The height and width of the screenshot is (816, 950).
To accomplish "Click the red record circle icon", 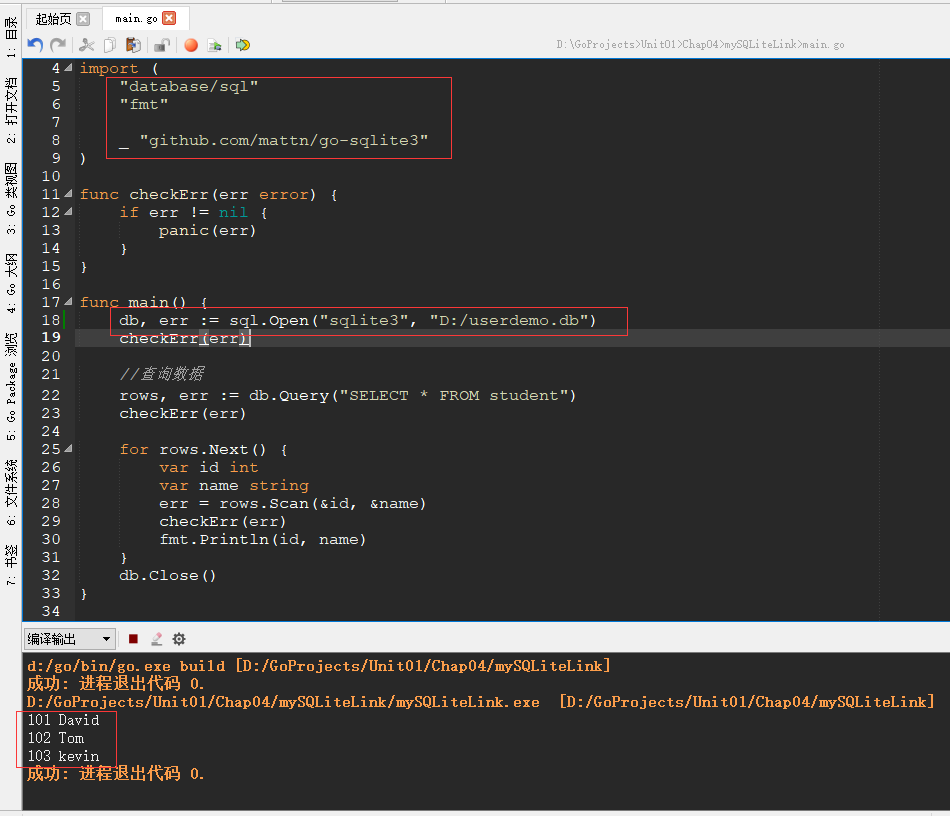I will [192, 45].
